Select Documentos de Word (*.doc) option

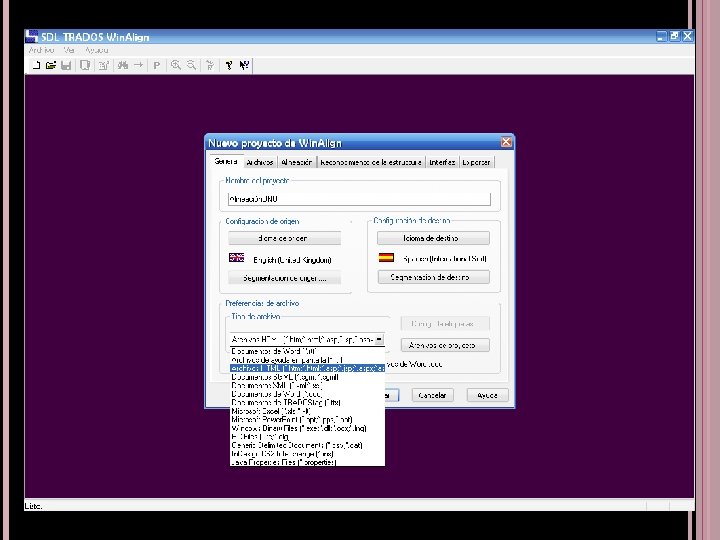click(307, 394)
